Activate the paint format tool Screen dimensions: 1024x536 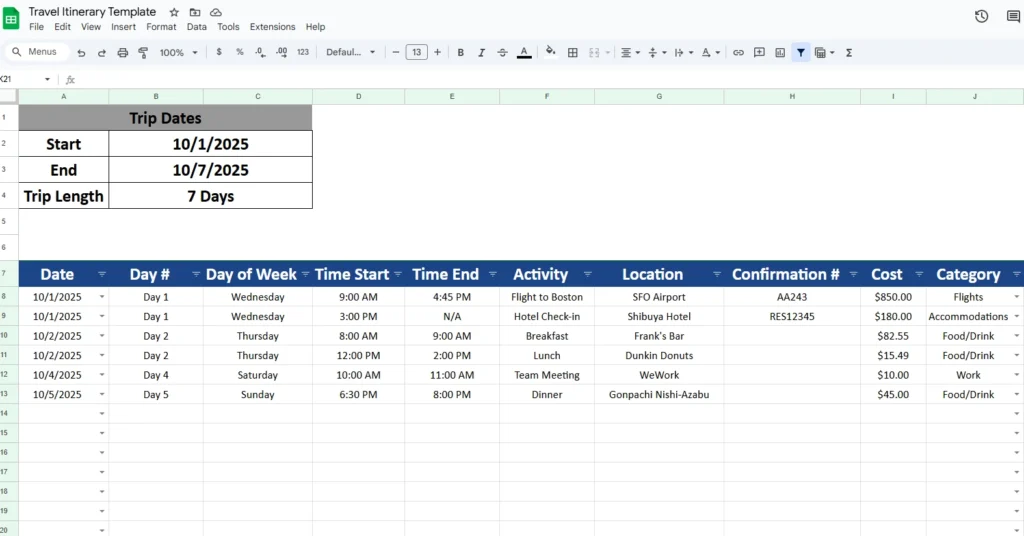point(143,53)
